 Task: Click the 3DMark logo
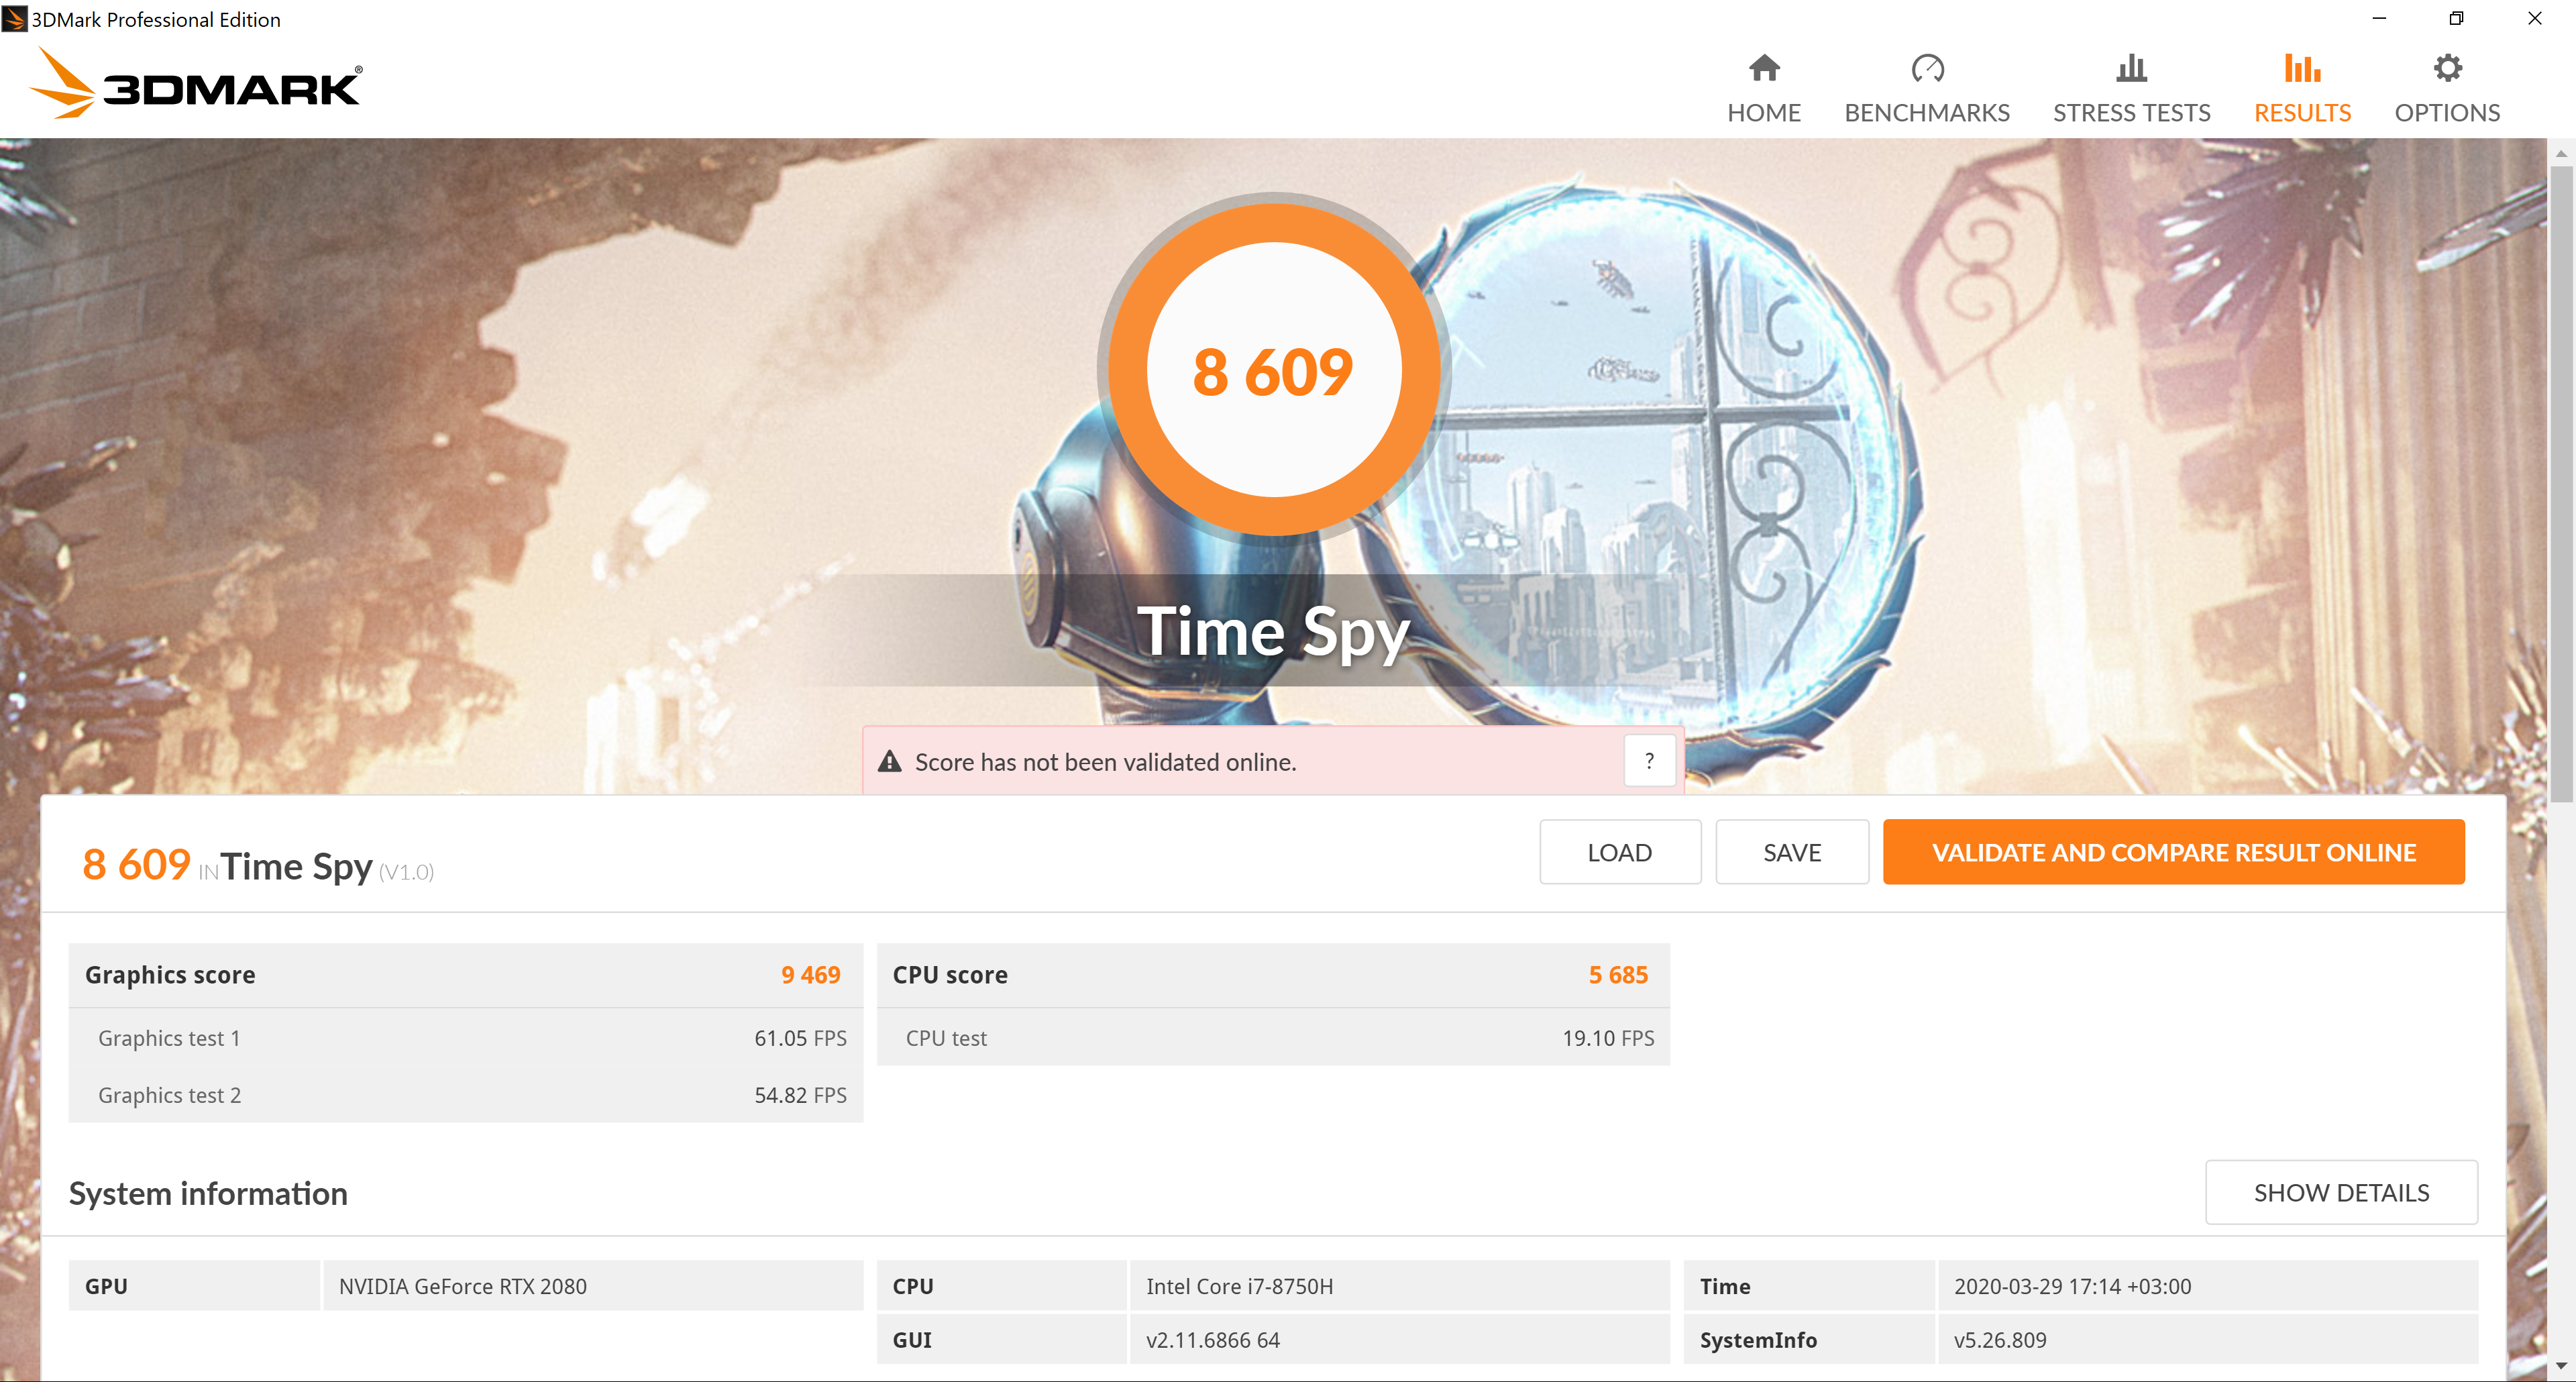pyautogui.click(x=196, y=84)
